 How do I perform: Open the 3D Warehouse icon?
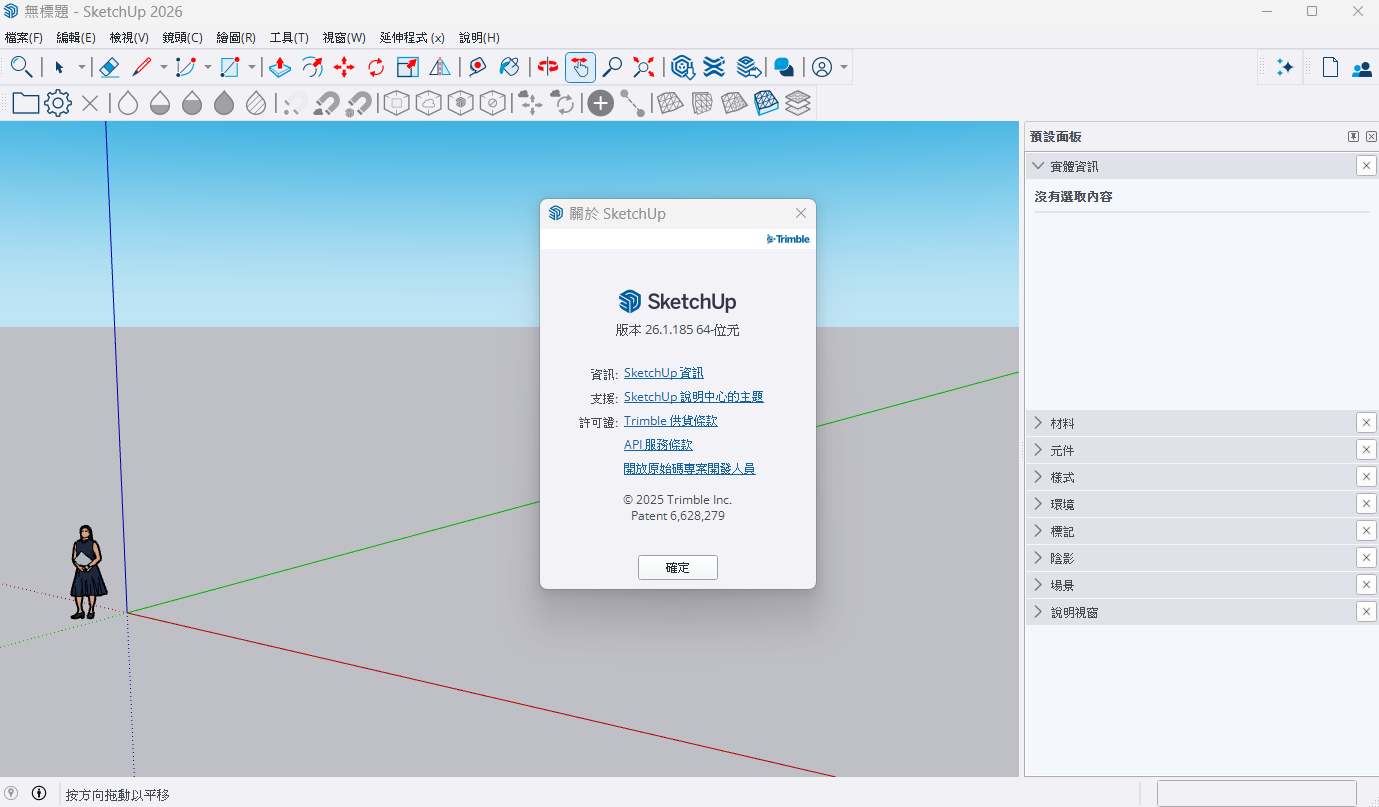click(683, 67)
